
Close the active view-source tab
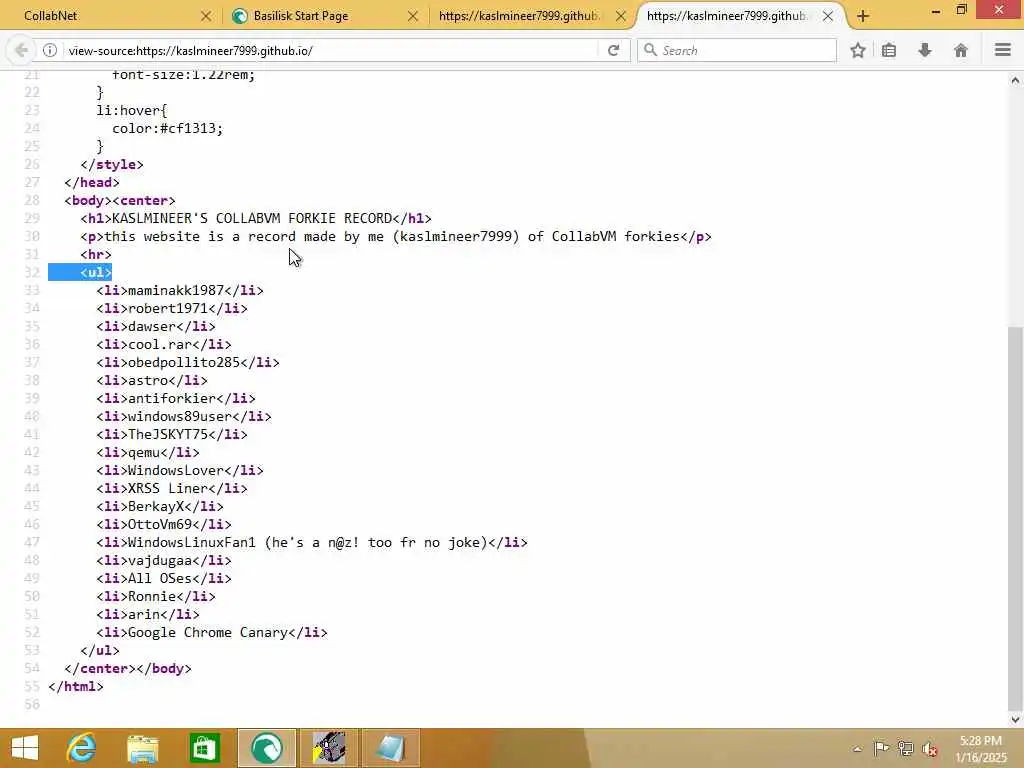pos(828,16)
